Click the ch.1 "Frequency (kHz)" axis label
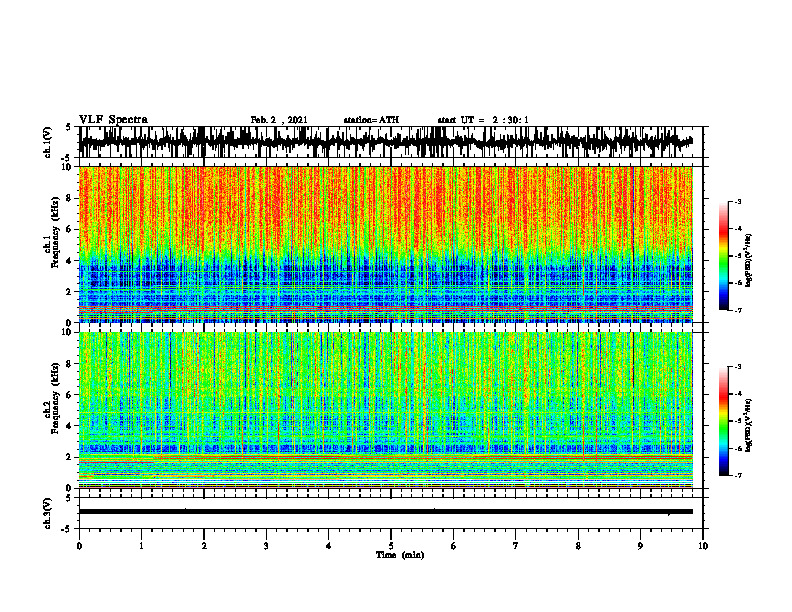This screenshot has width=792, height=612. (x=57, y=232)
